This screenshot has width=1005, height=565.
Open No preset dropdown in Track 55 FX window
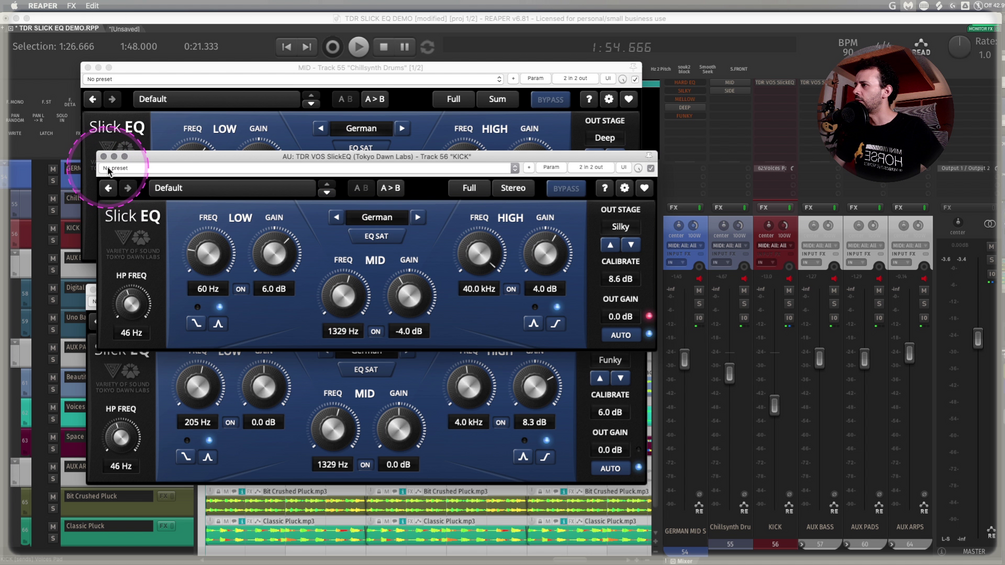click(x=293, y=79)
